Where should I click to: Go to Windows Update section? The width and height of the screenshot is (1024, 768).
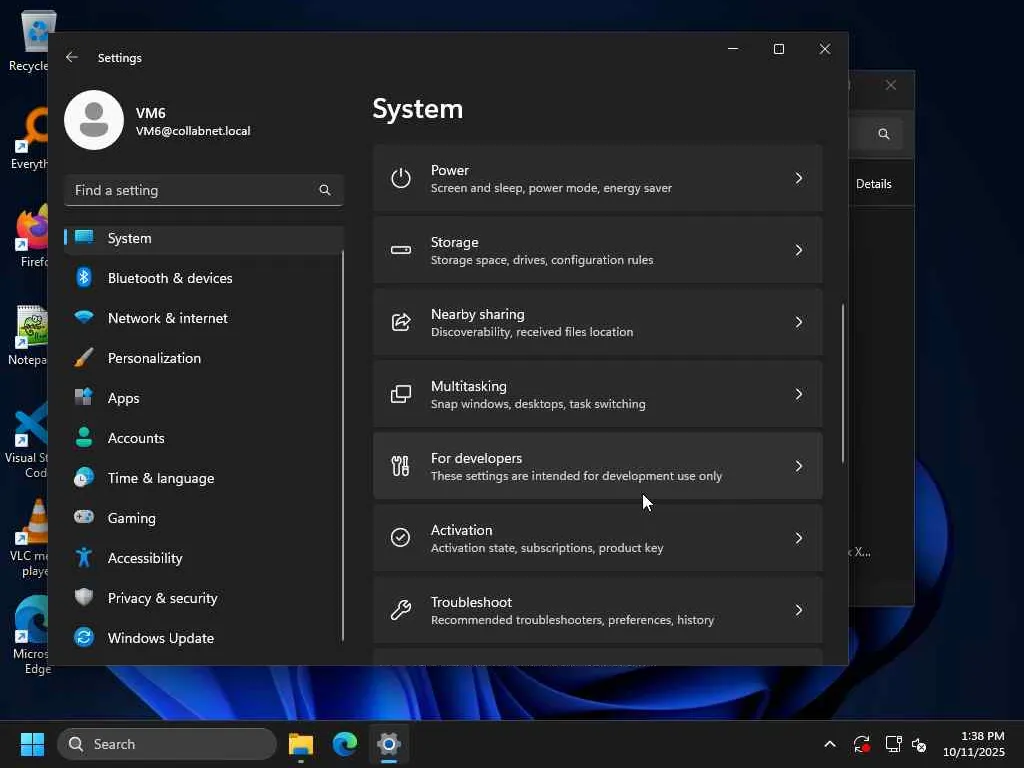pos(160,638)
